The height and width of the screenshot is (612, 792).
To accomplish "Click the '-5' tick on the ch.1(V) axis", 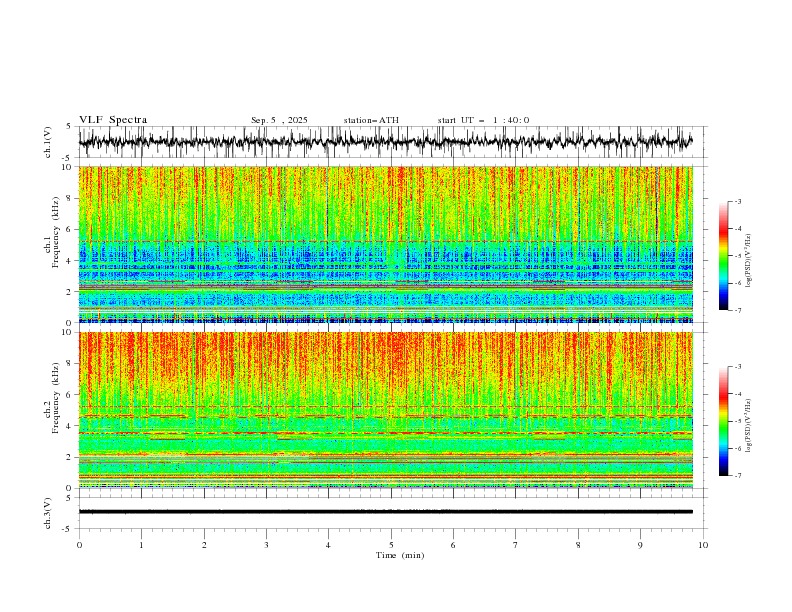I will point(67,158).
